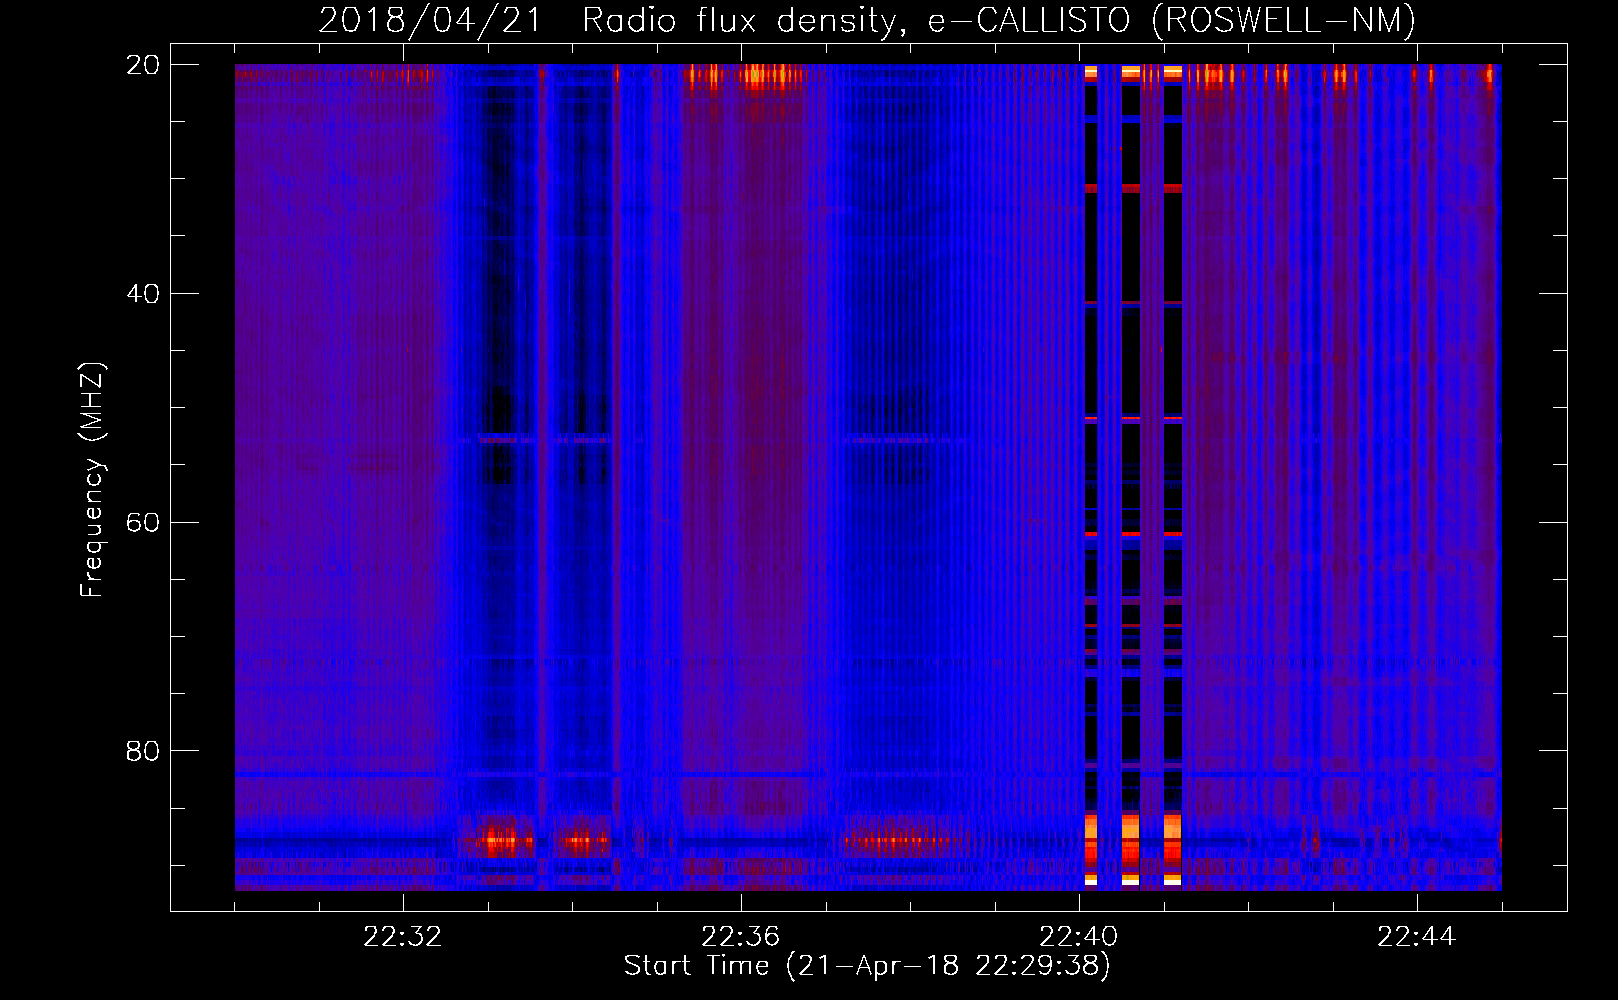Click the '22:40' time tick label
This screenshot has width=1618, height=1000.
pyautogui.click(x=1078, y=937)
